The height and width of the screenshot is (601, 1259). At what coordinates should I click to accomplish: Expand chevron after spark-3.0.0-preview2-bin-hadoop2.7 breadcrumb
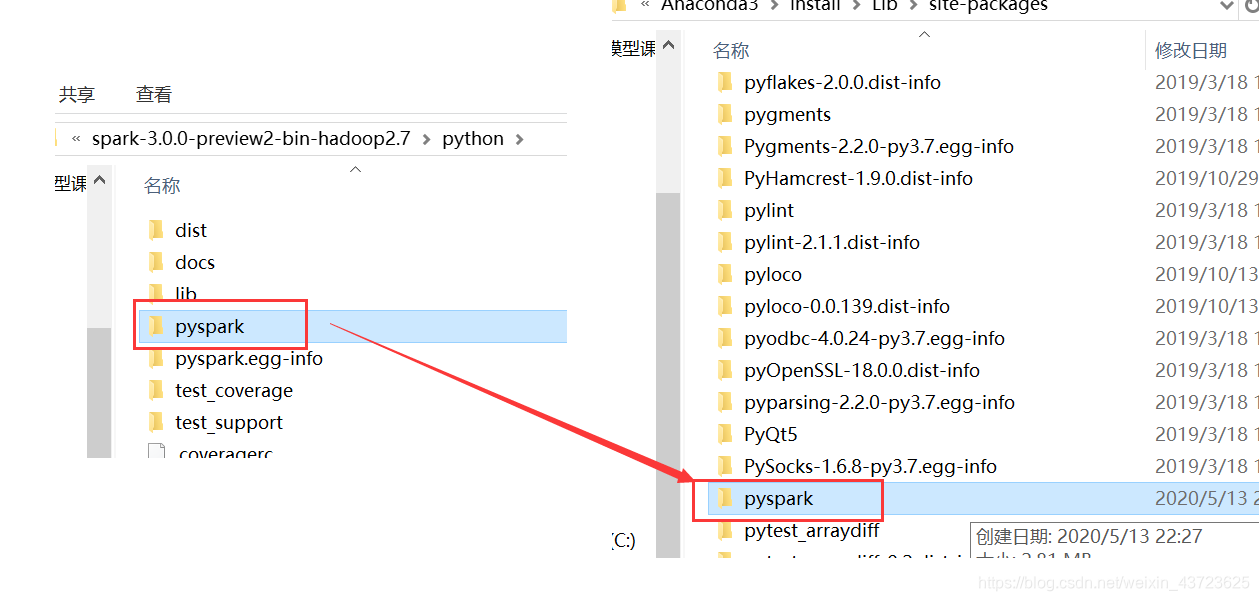[427, 139]
